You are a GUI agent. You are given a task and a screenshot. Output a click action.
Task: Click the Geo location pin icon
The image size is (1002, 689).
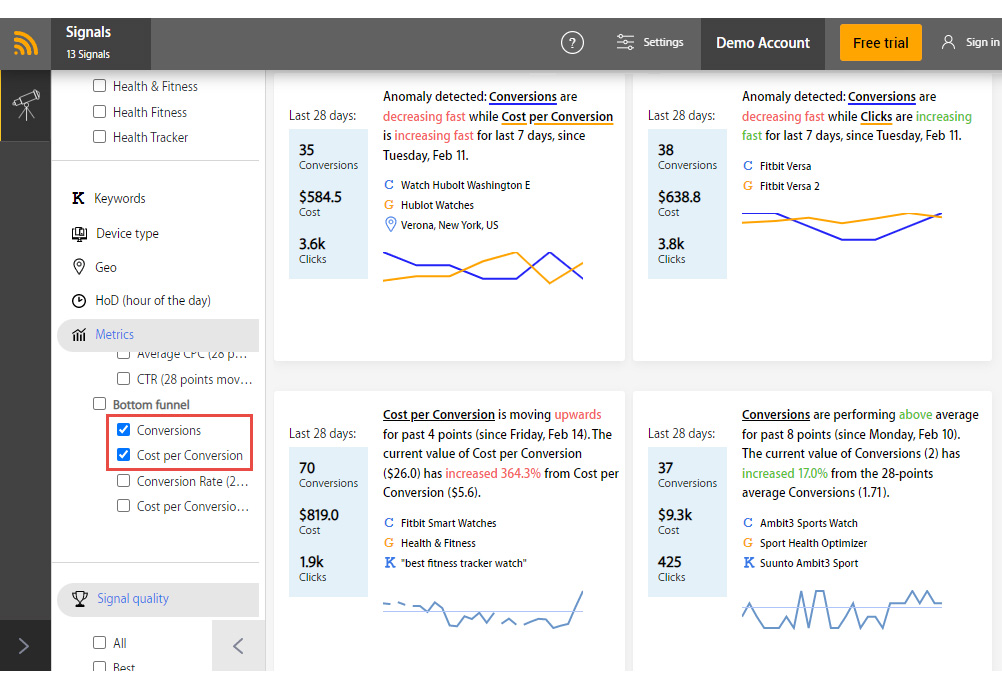pyautogui.click(x=79, y=267)
